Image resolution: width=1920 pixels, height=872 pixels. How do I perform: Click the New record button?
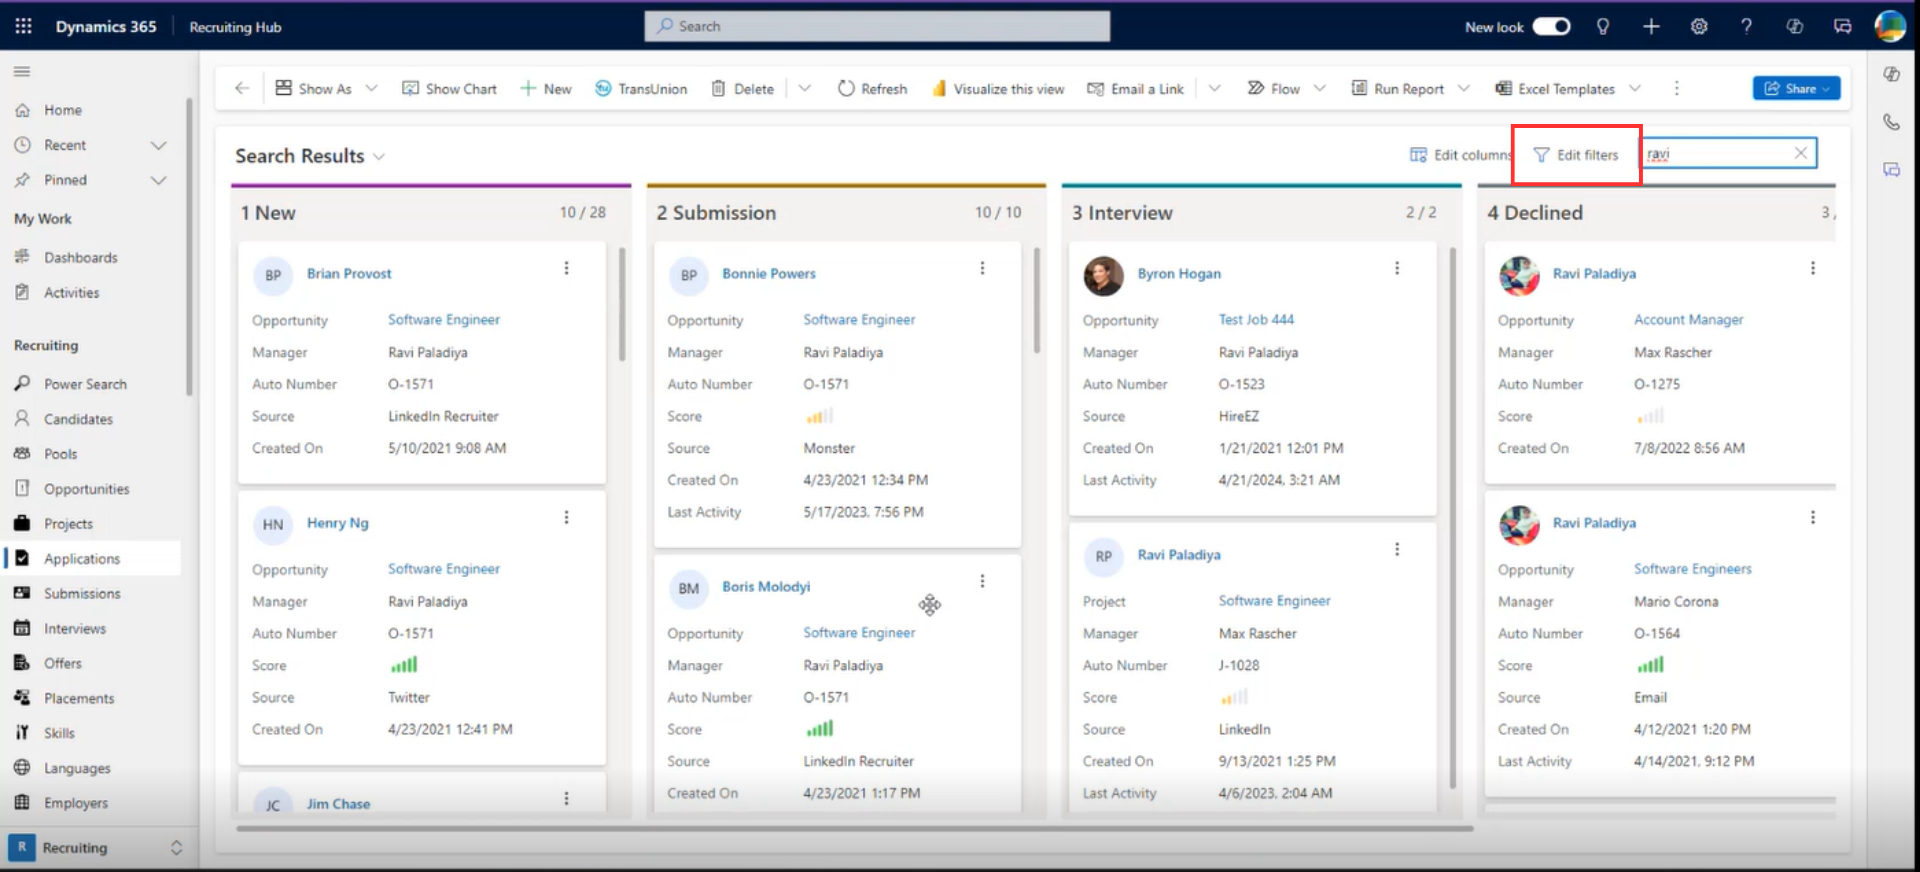click(x=546, y=88)
